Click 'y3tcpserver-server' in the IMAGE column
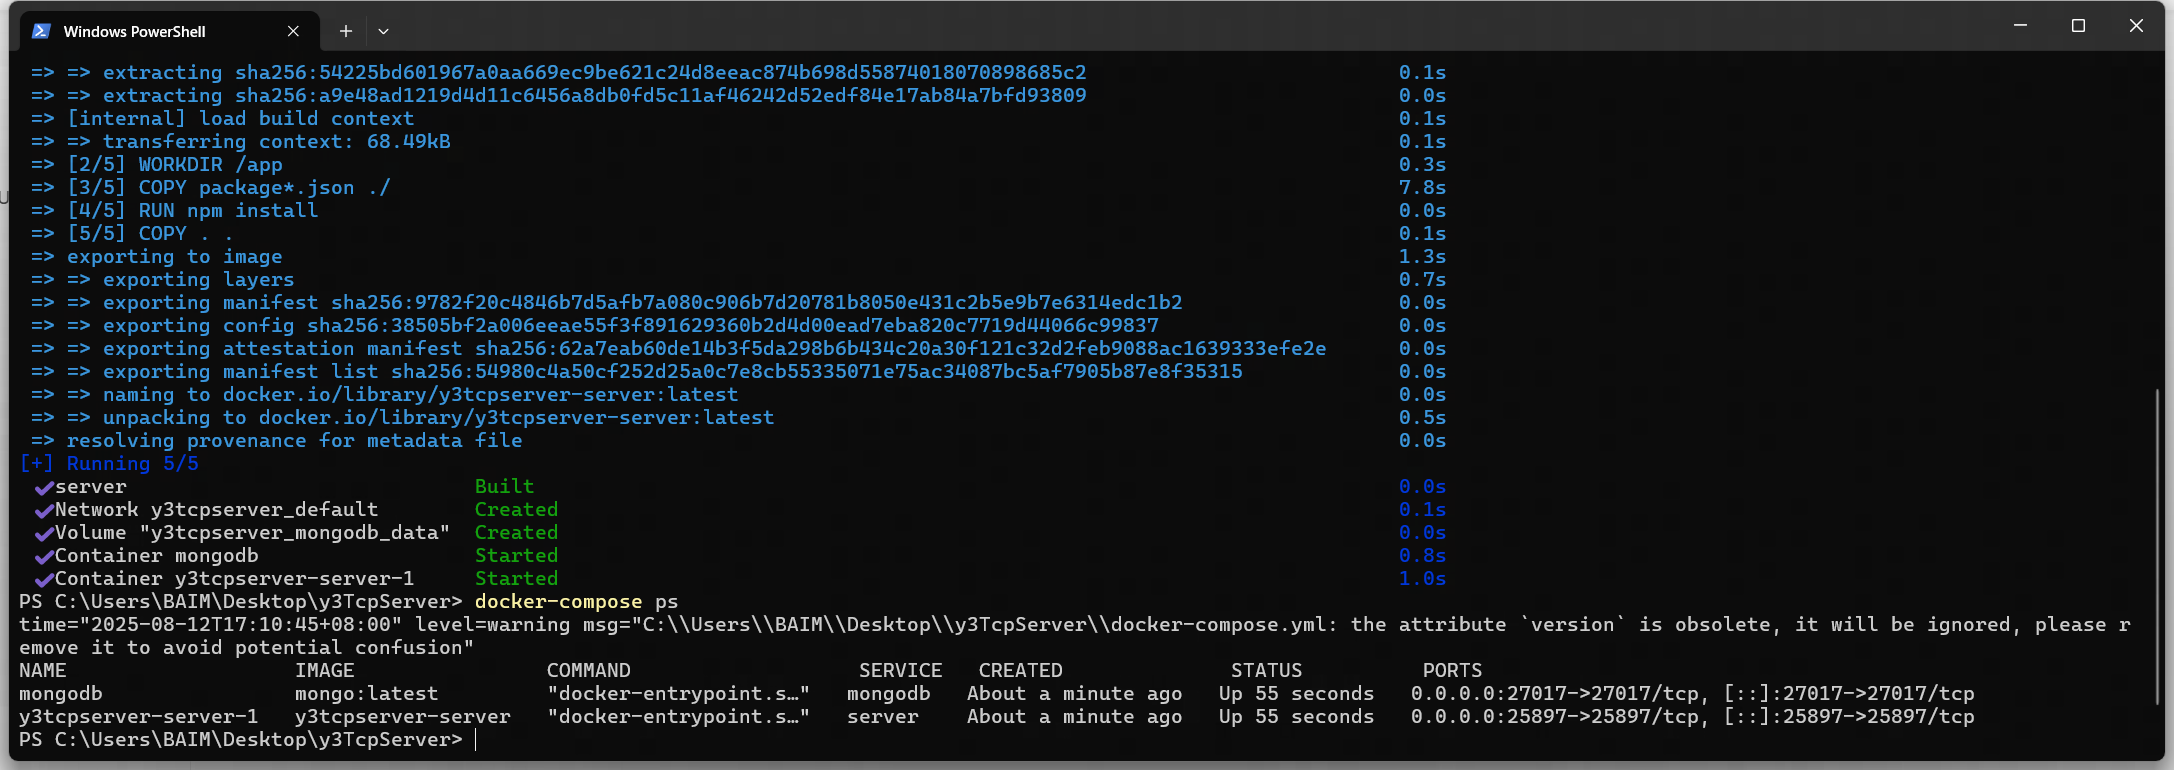 [x=402, y=717]
